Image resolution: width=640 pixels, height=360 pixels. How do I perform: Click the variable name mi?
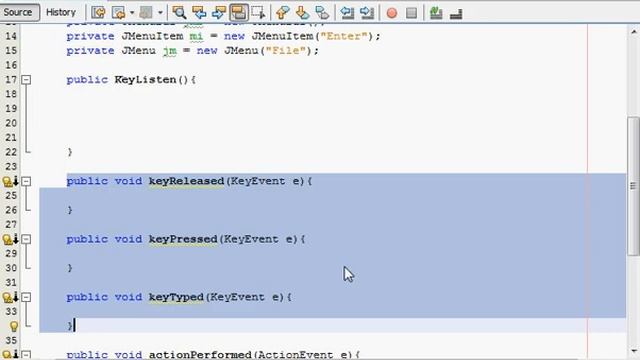pos(196,36)
